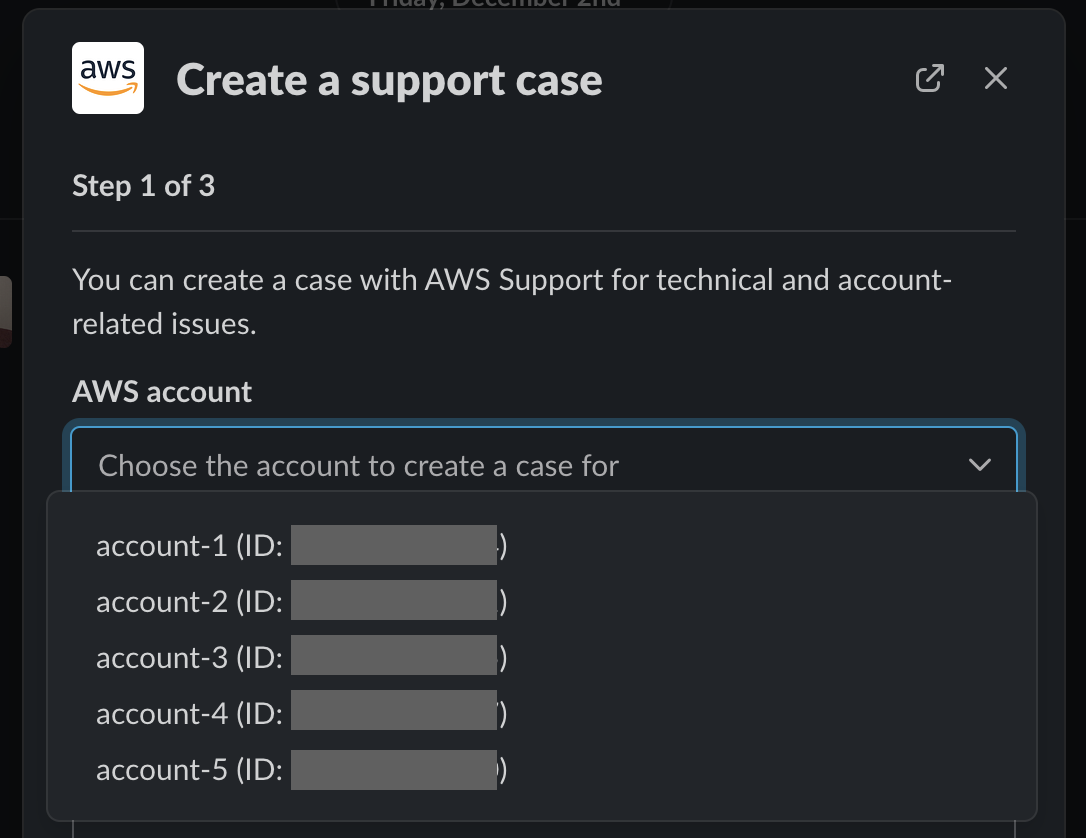Collapse the account list via the chevron
This screenshot has width=1086, height=838.
[980, 464]
